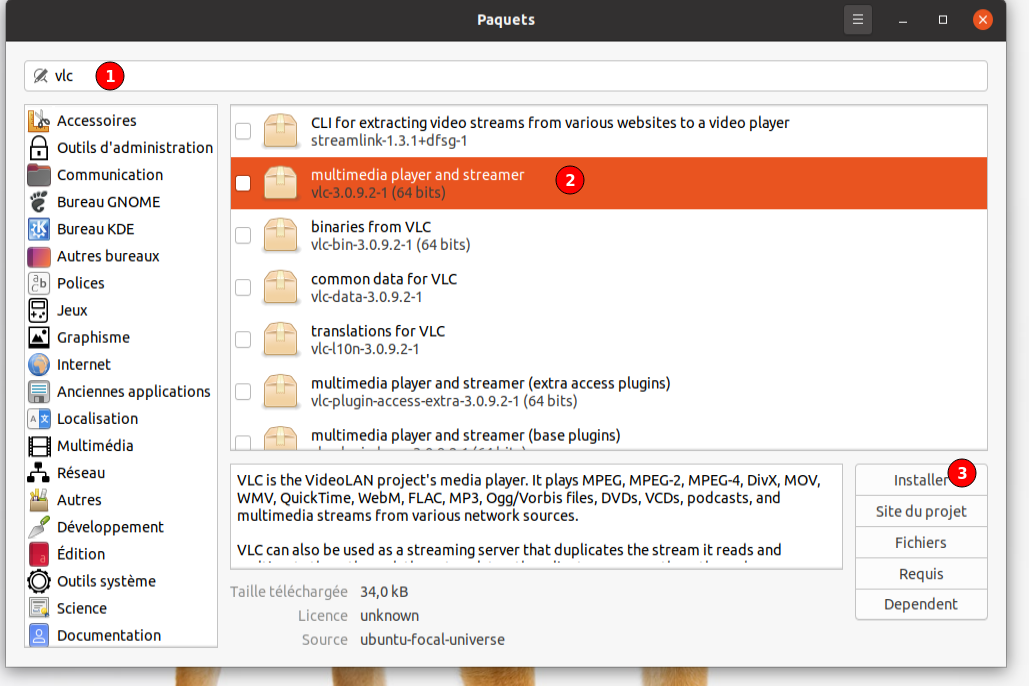This screenshot has width=1029, height=686.
Task: Click the package icon for streamlink
Action: tap(280, 131)
